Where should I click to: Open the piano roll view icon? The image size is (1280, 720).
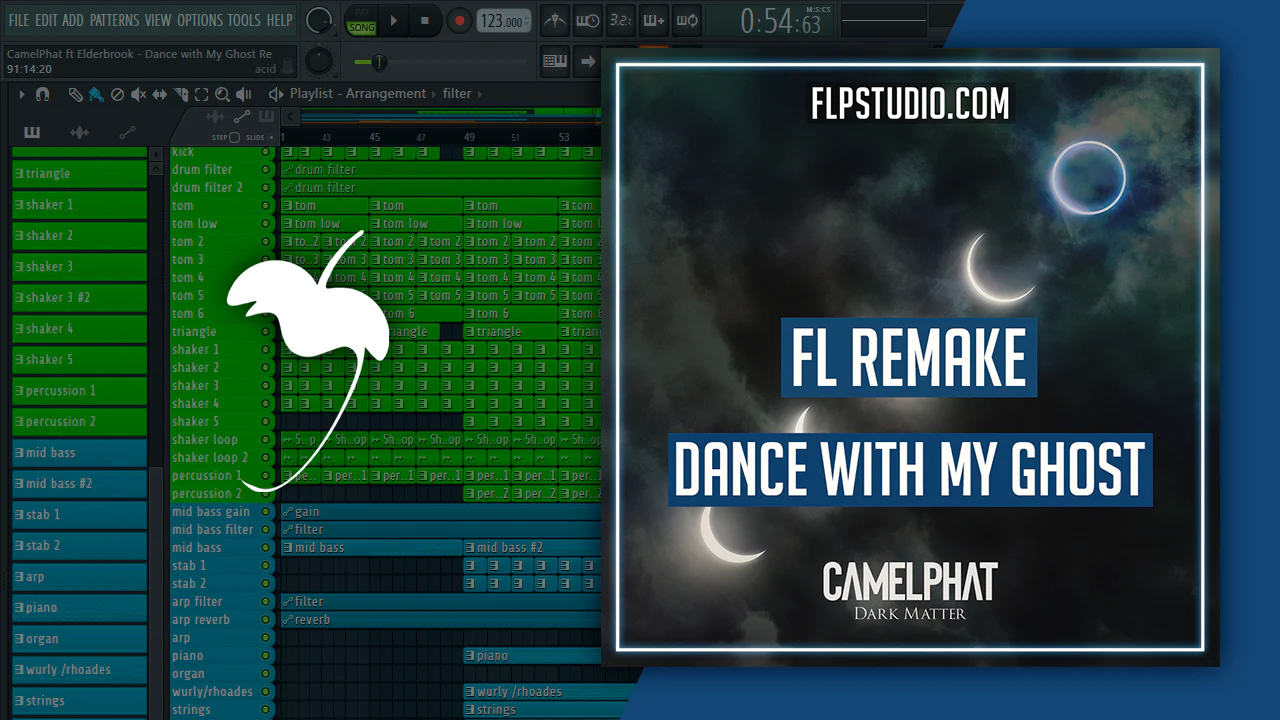555,61
